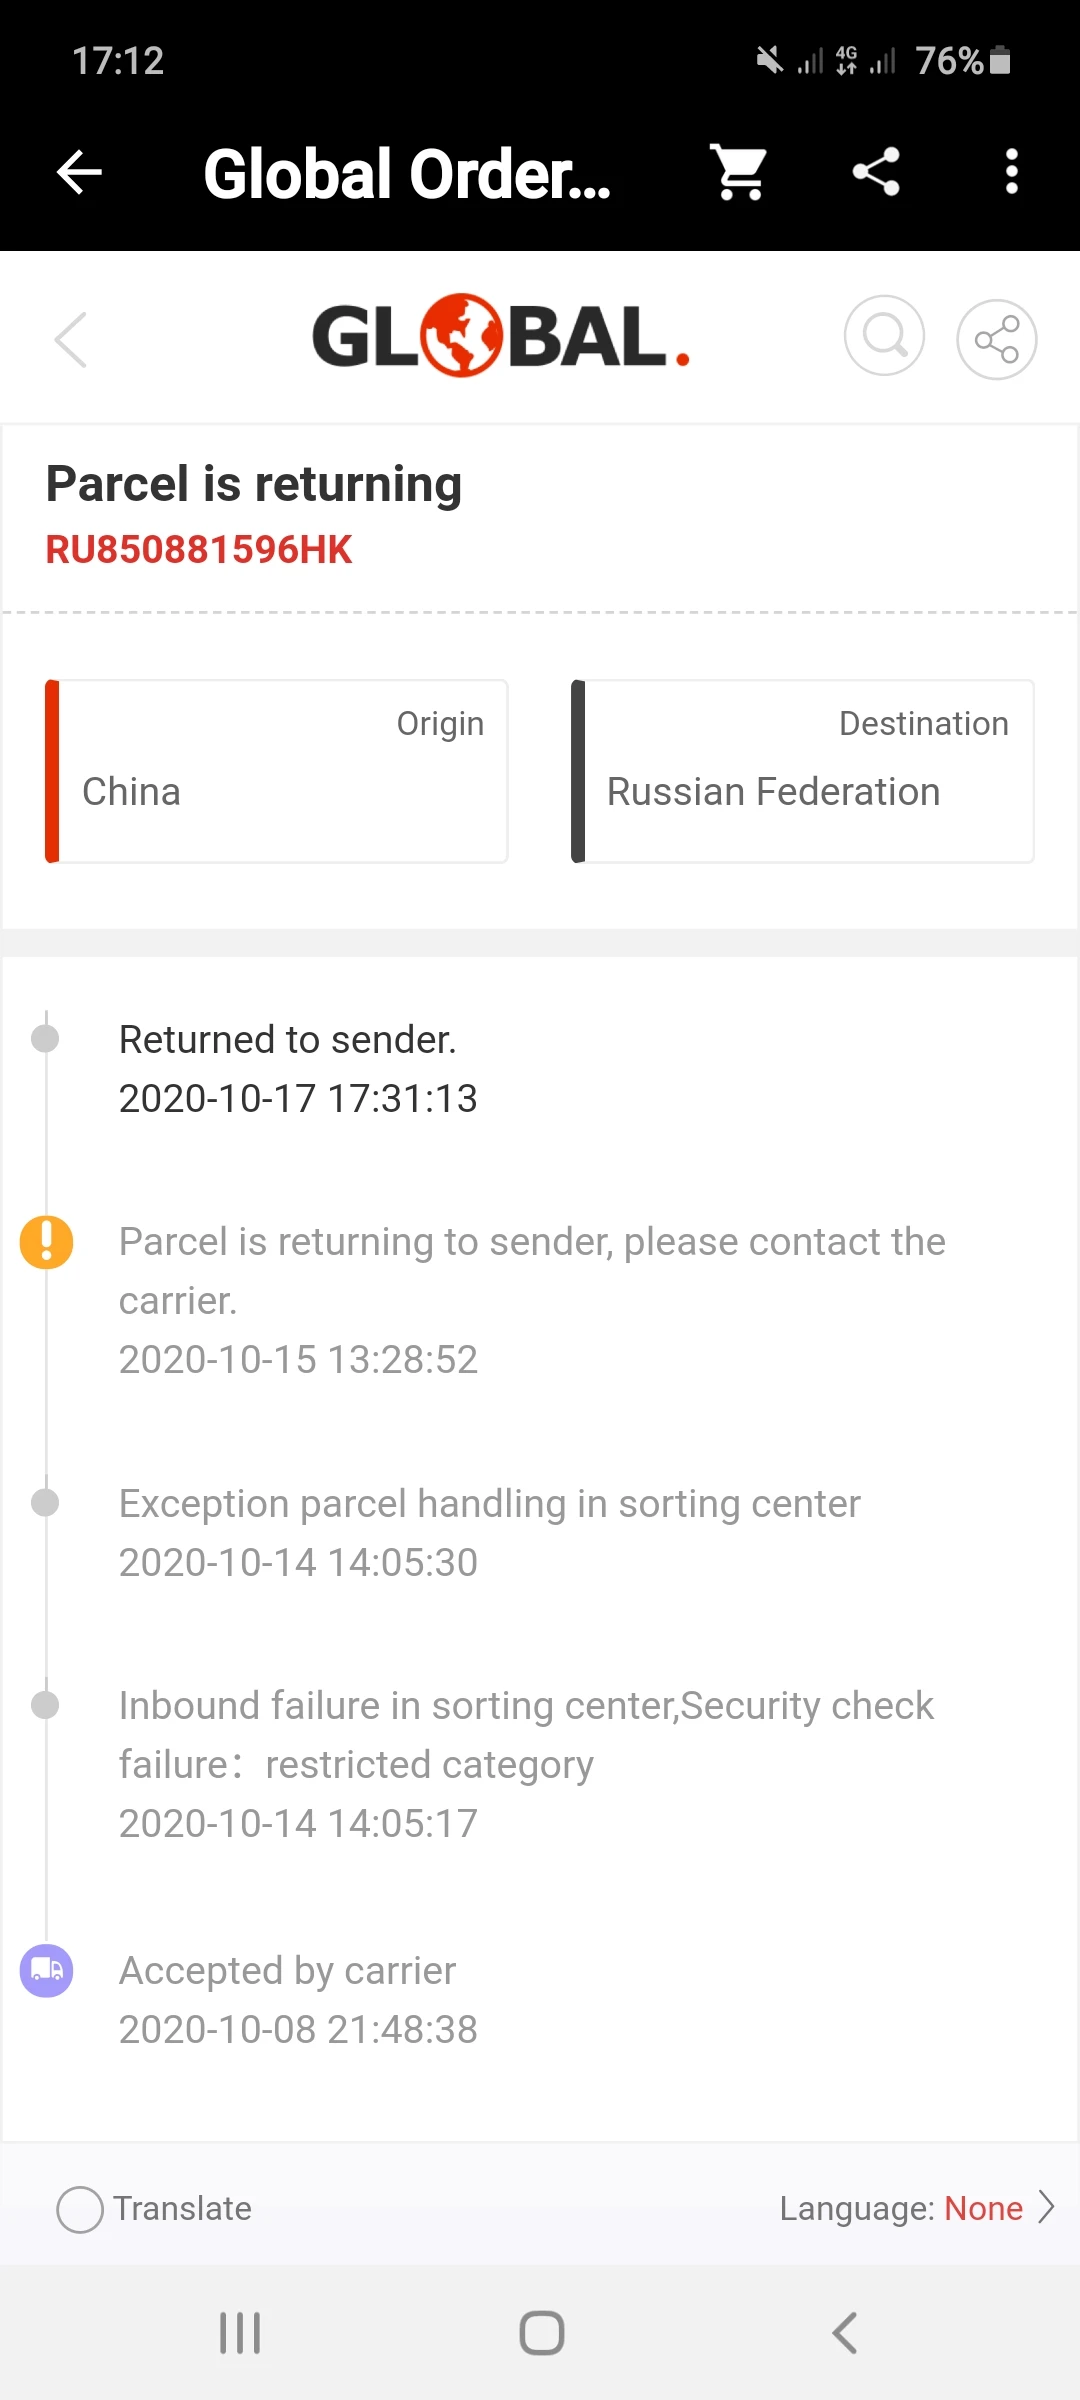The width and height of the screenshot is (1080, 2400).
Task: Tap the purple truck carrier icon
Action: point(46,1971)
